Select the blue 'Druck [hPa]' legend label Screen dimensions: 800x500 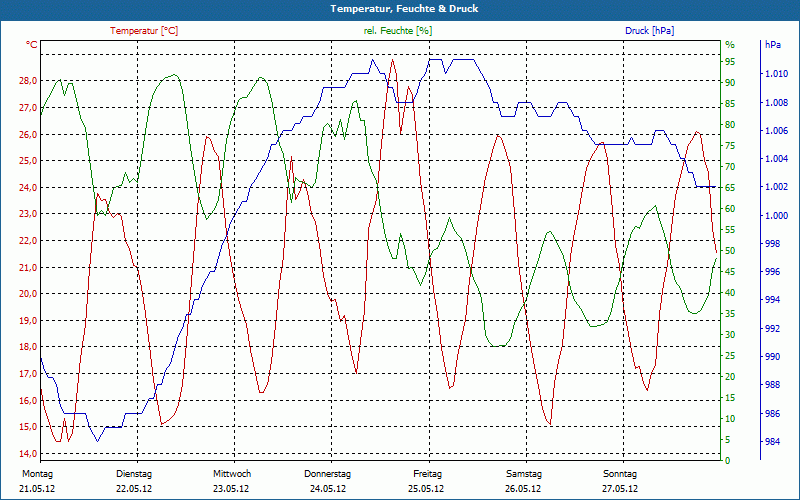point(649,31)
